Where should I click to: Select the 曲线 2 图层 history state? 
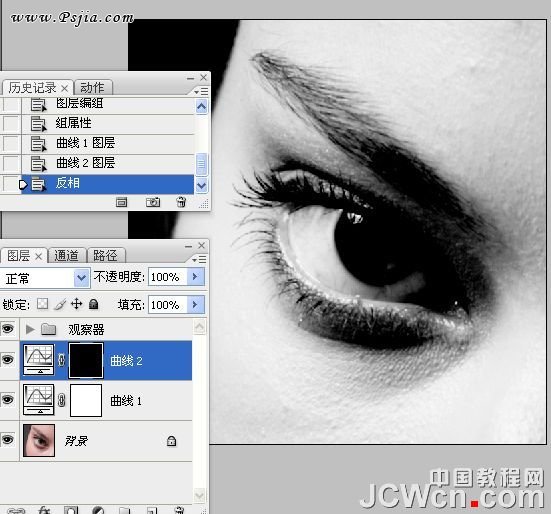108,163
